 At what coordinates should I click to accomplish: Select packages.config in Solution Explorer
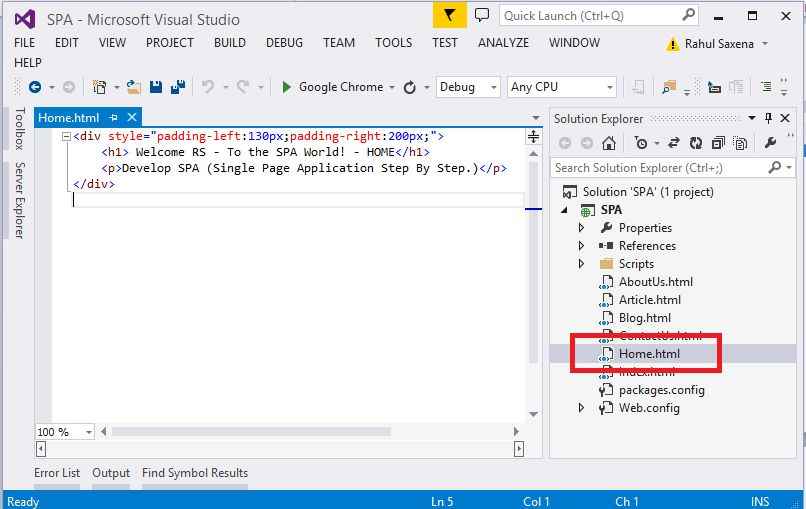click(x=662, y=390)
